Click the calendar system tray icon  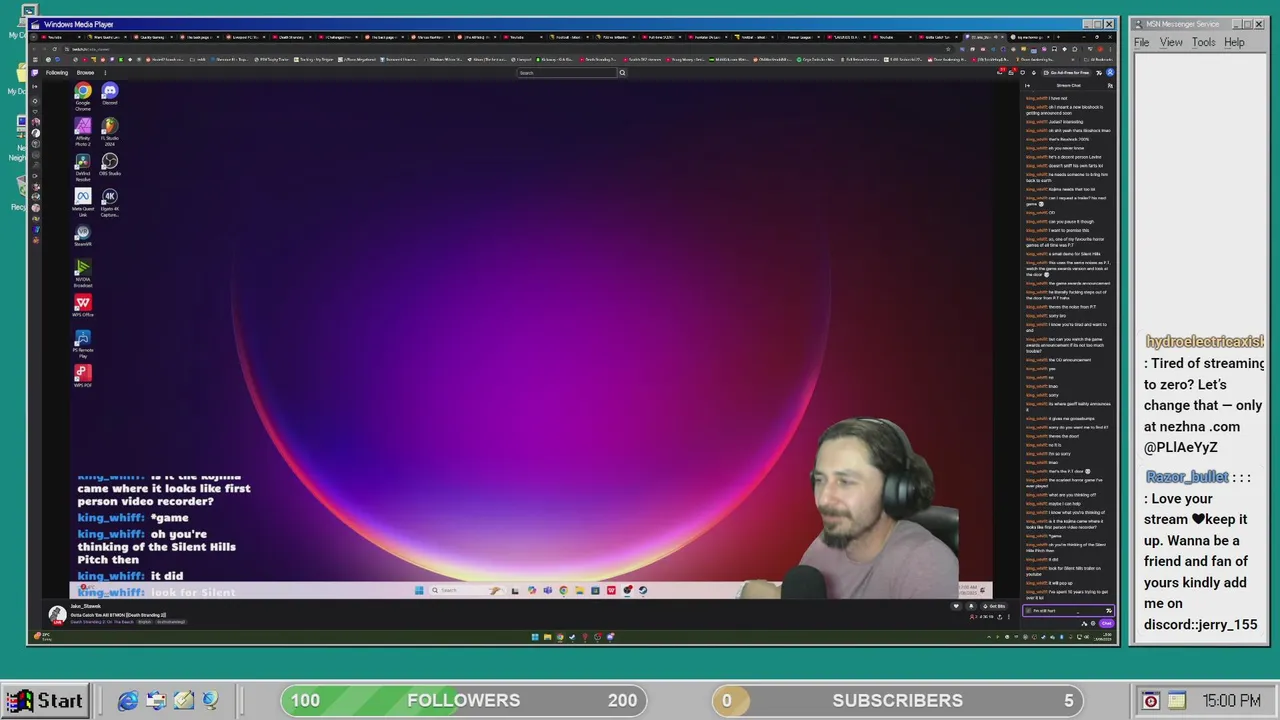pos(1177,701)
